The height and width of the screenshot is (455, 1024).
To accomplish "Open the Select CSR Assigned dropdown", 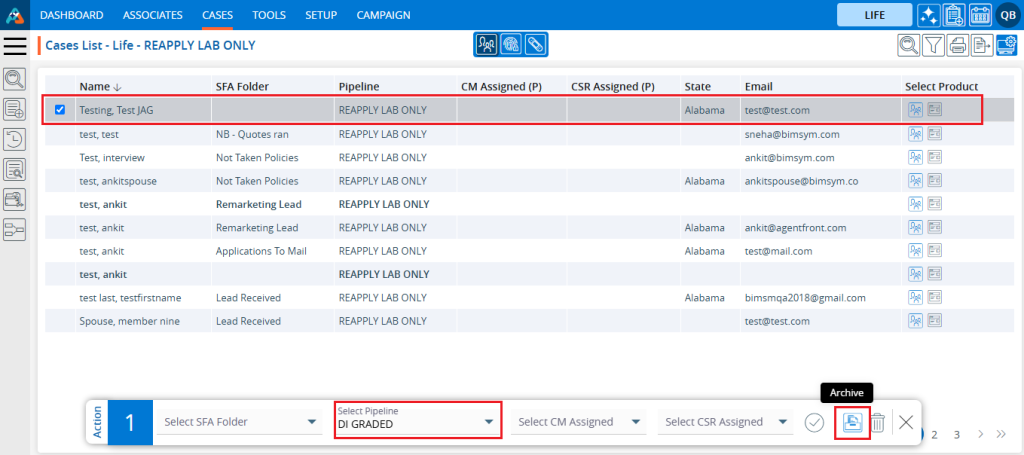I will (x=726, y=422).
